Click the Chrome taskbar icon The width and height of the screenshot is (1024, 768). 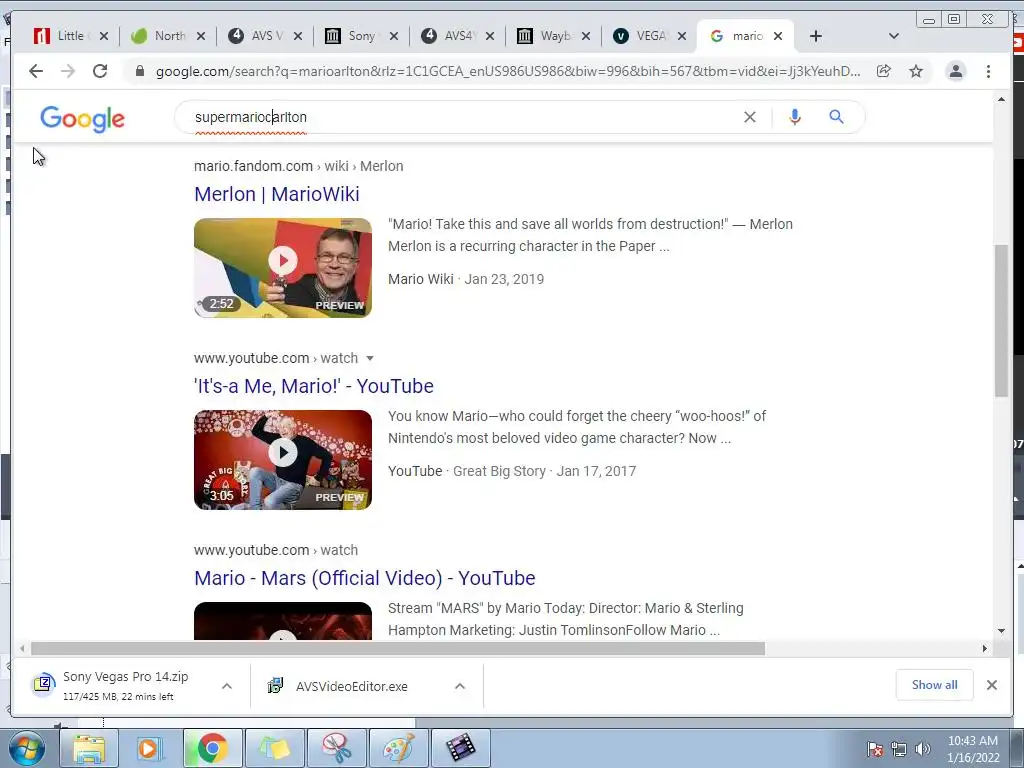point(212,748)
